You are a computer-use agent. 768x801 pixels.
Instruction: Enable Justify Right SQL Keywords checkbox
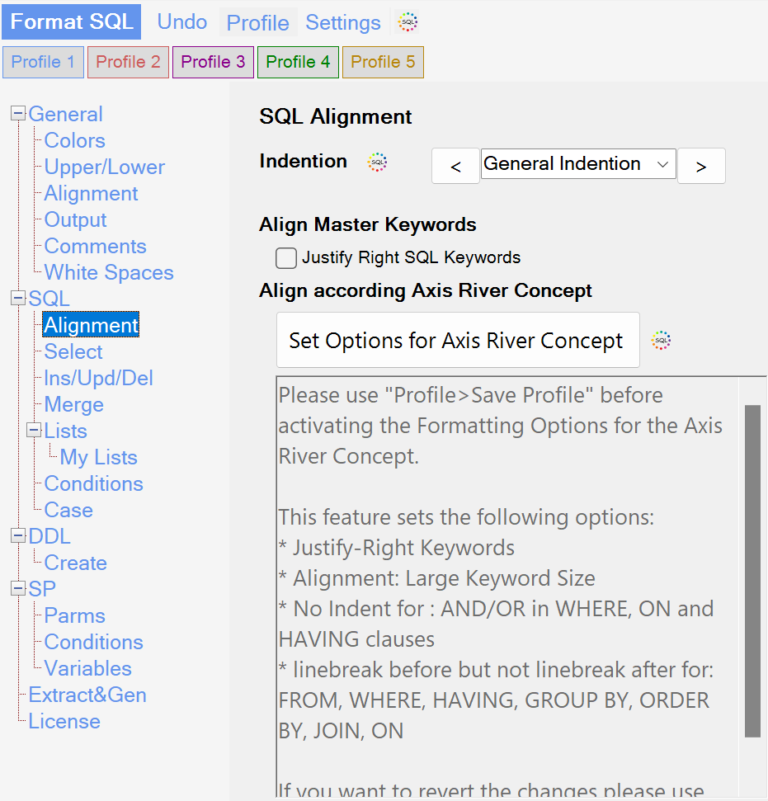click(286, 258)
